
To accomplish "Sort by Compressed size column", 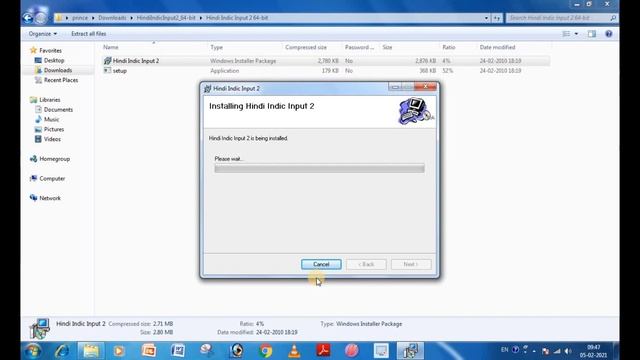I will point(306,47).
